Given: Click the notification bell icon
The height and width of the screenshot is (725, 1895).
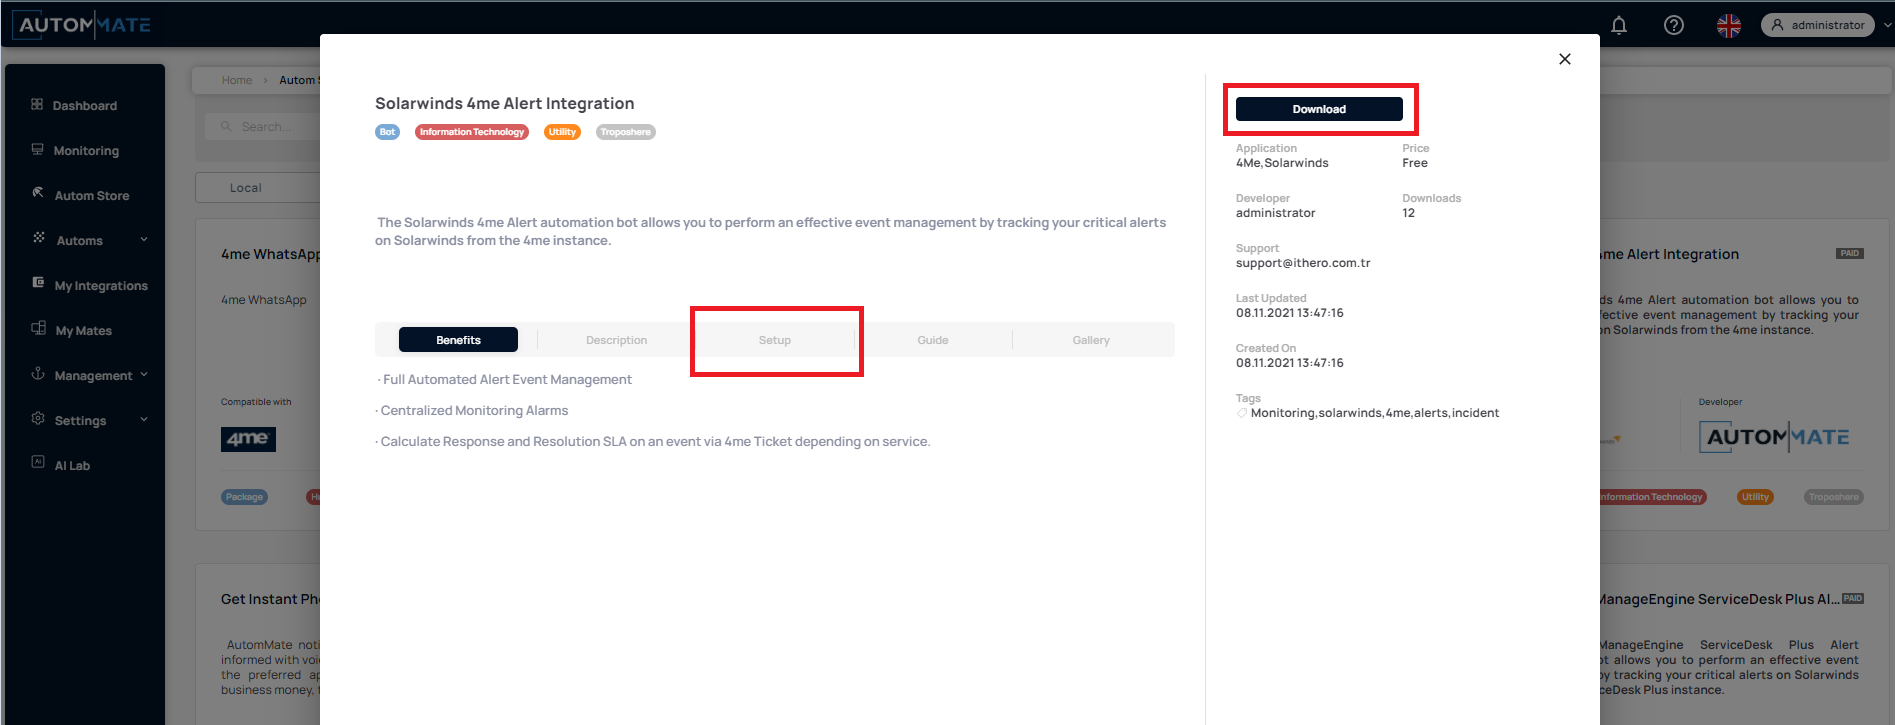Looking at the screenshot, I should [x=1618, y=25].
